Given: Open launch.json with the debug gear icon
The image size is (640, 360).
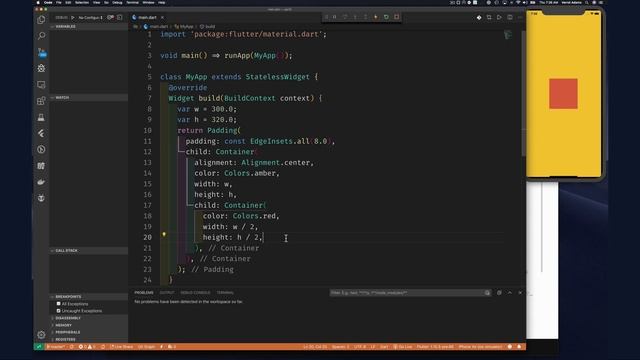Looking at the screenshot, I should pyautogui.click(x=110, y=18).
